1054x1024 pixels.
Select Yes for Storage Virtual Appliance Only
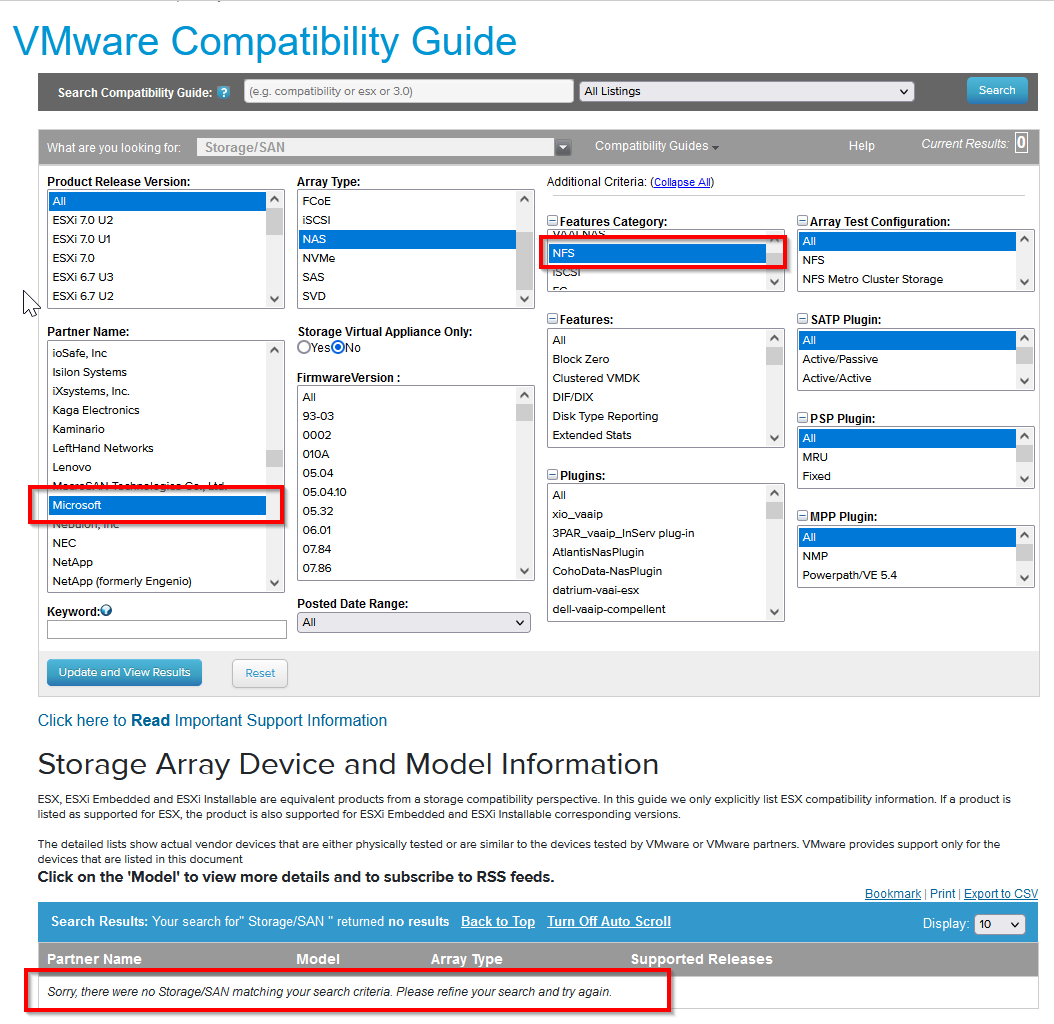[x=304, y=347]
